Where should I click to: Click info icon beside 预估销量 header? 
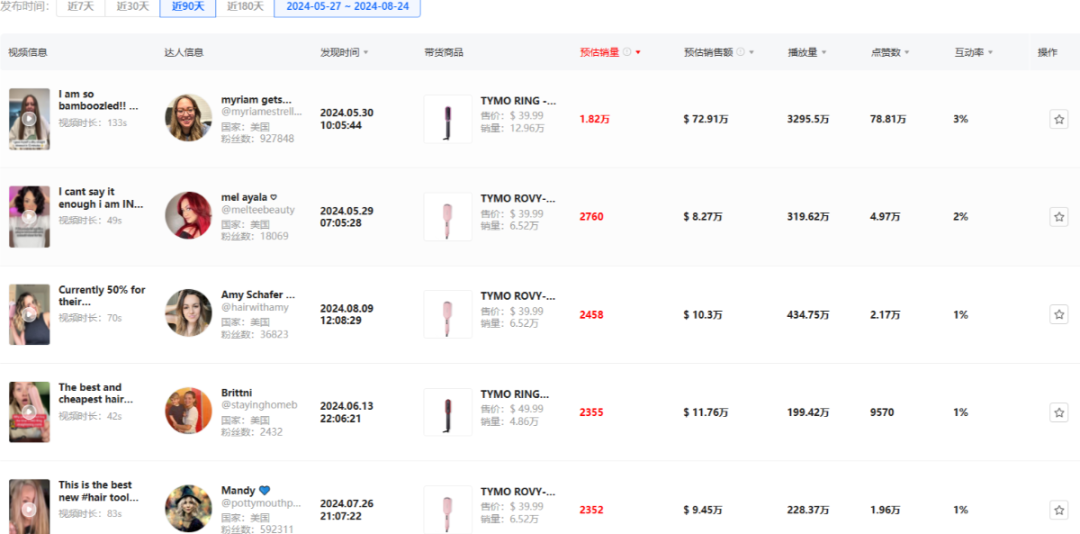click(x=627, y=52)
